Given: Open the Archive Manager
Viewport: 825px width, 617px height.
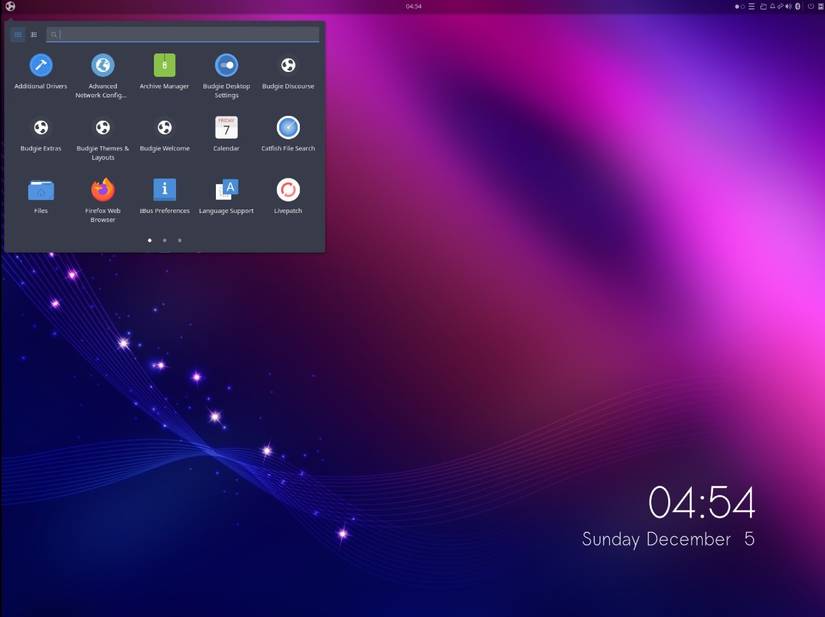Looking at the screenshot, I should [164, 67].
